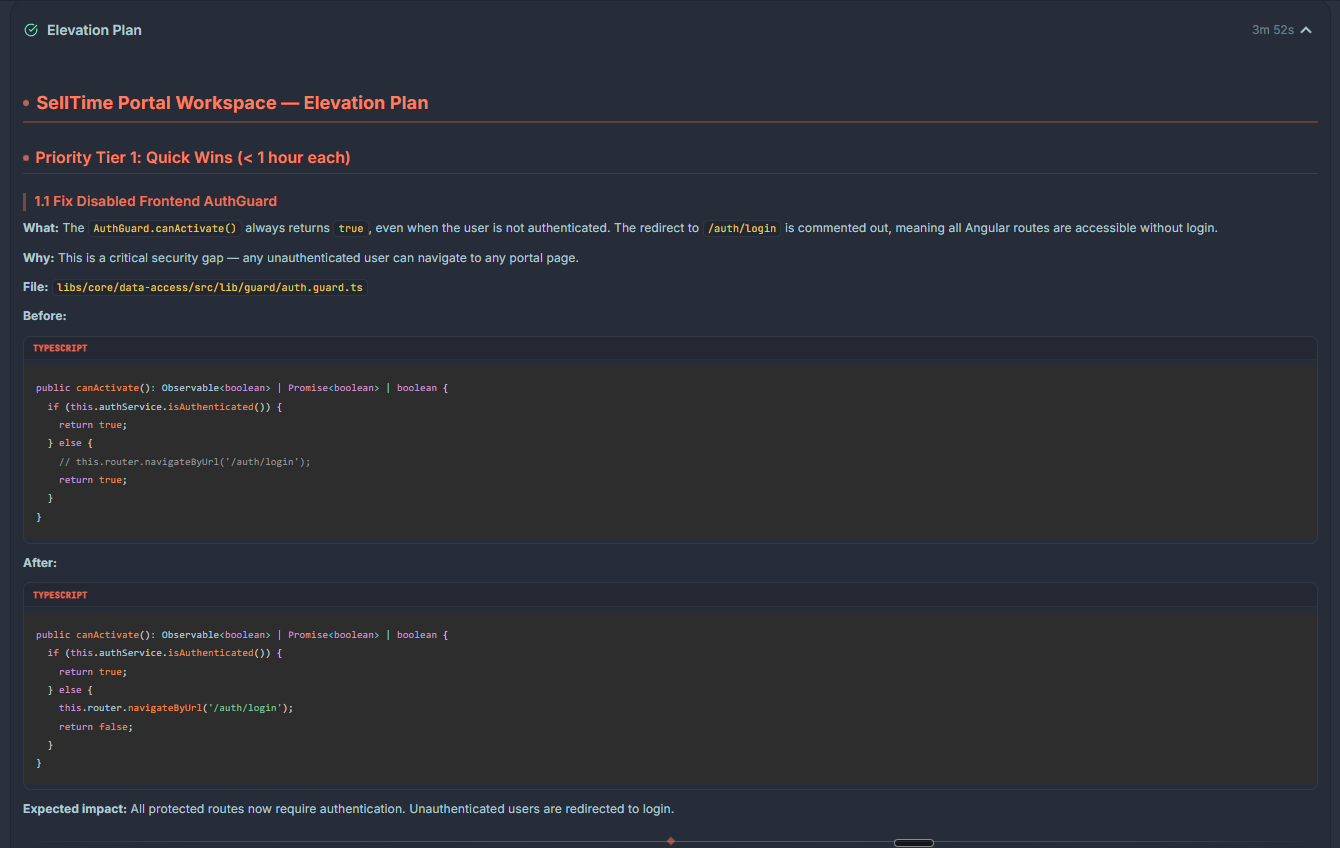
Task: Click the "critical security gap" sentence
Action: (x=318, y=258)
